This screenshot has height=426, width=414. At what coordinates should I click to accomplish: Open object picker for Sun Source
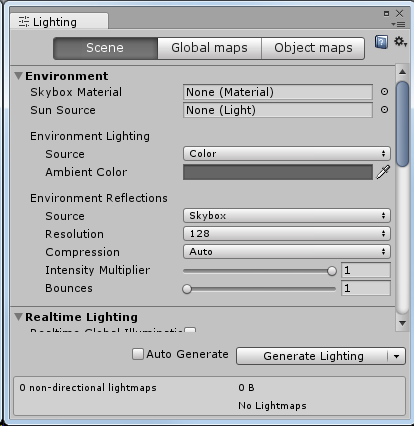384,110
